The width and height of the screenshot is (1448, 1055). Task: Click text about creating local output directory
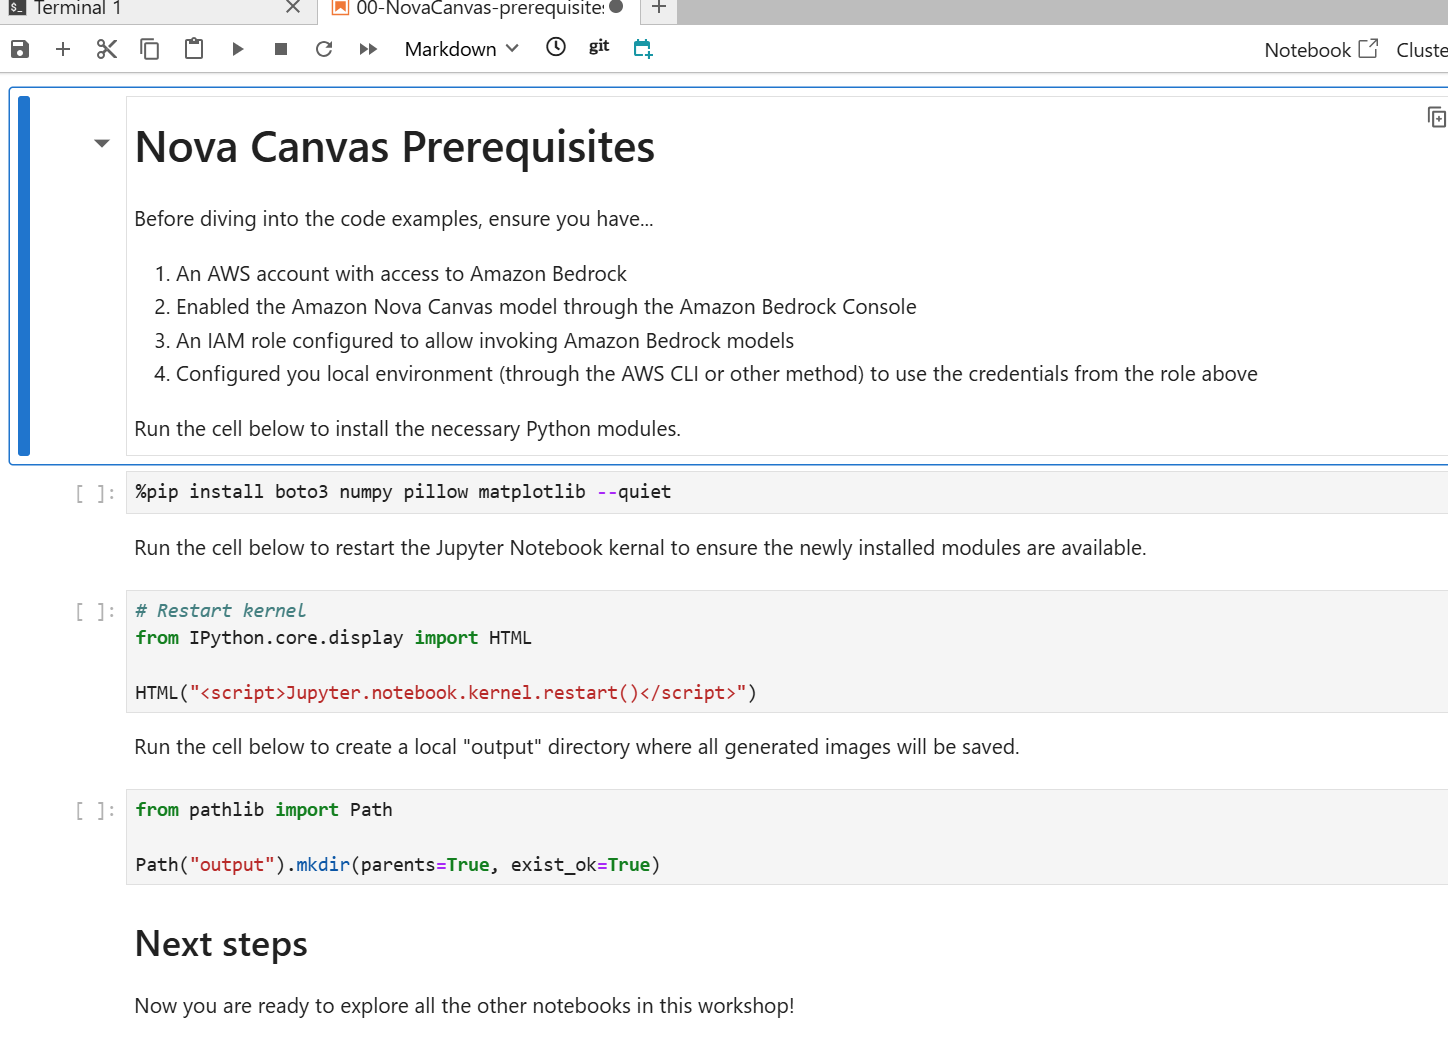pos(577,747)
